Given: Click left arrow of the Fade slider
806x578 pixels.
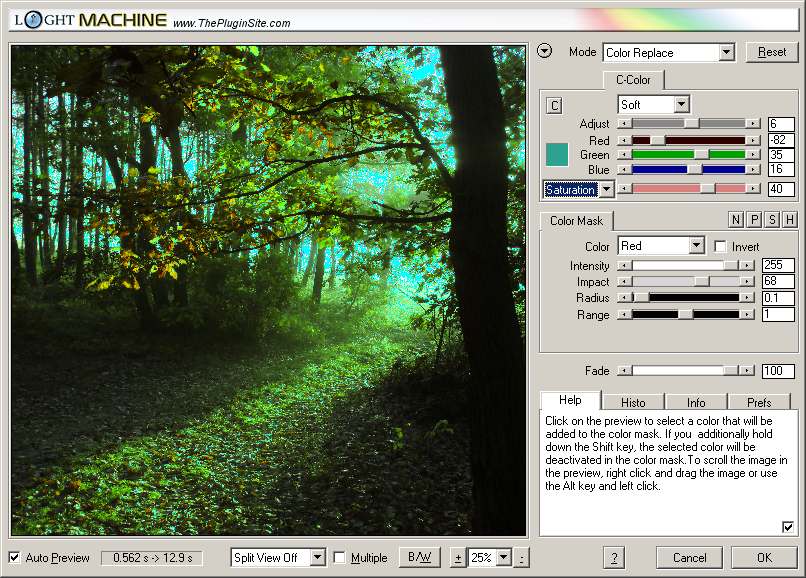Looking at the screenshot, I should click(624, 370).
